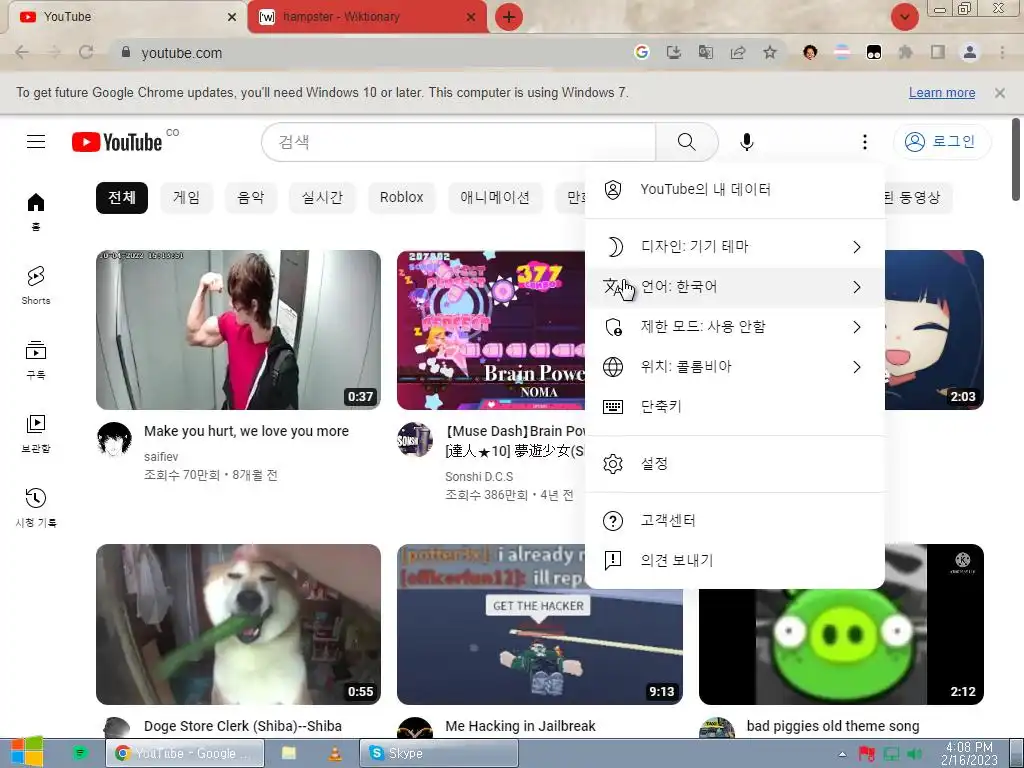Open Chrome's three-dot menu

1002,52
